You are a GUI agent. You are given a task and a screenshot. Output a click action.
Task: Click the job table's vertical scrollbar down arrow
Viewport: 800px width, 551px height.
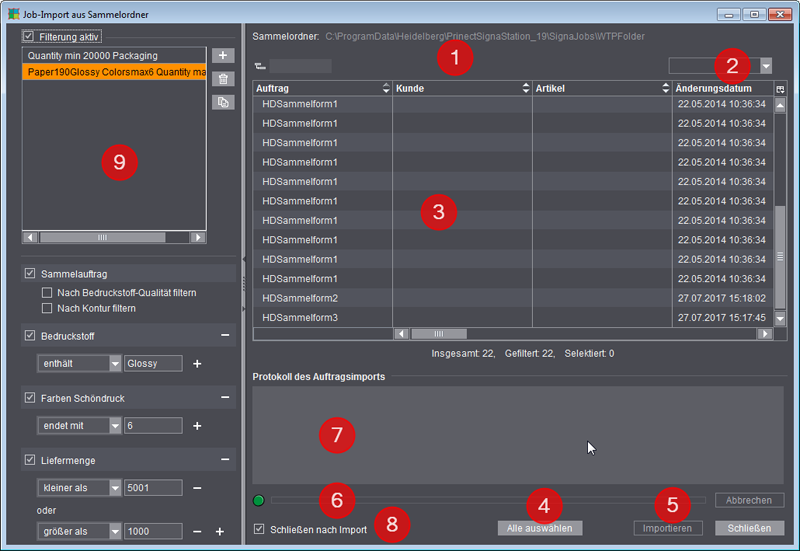pos(780,318)
